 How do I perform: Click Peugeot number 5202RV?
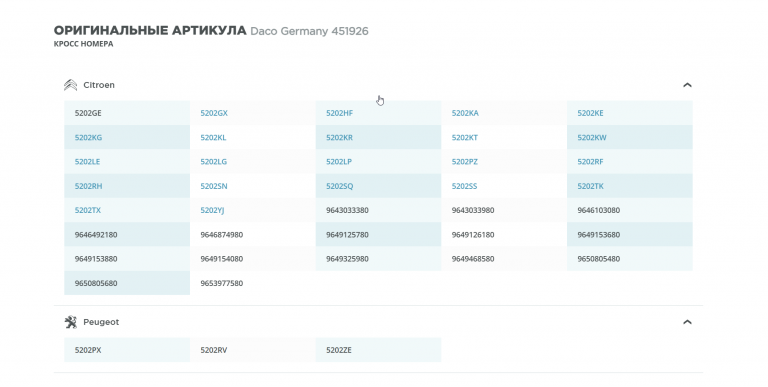pos(214,350)
